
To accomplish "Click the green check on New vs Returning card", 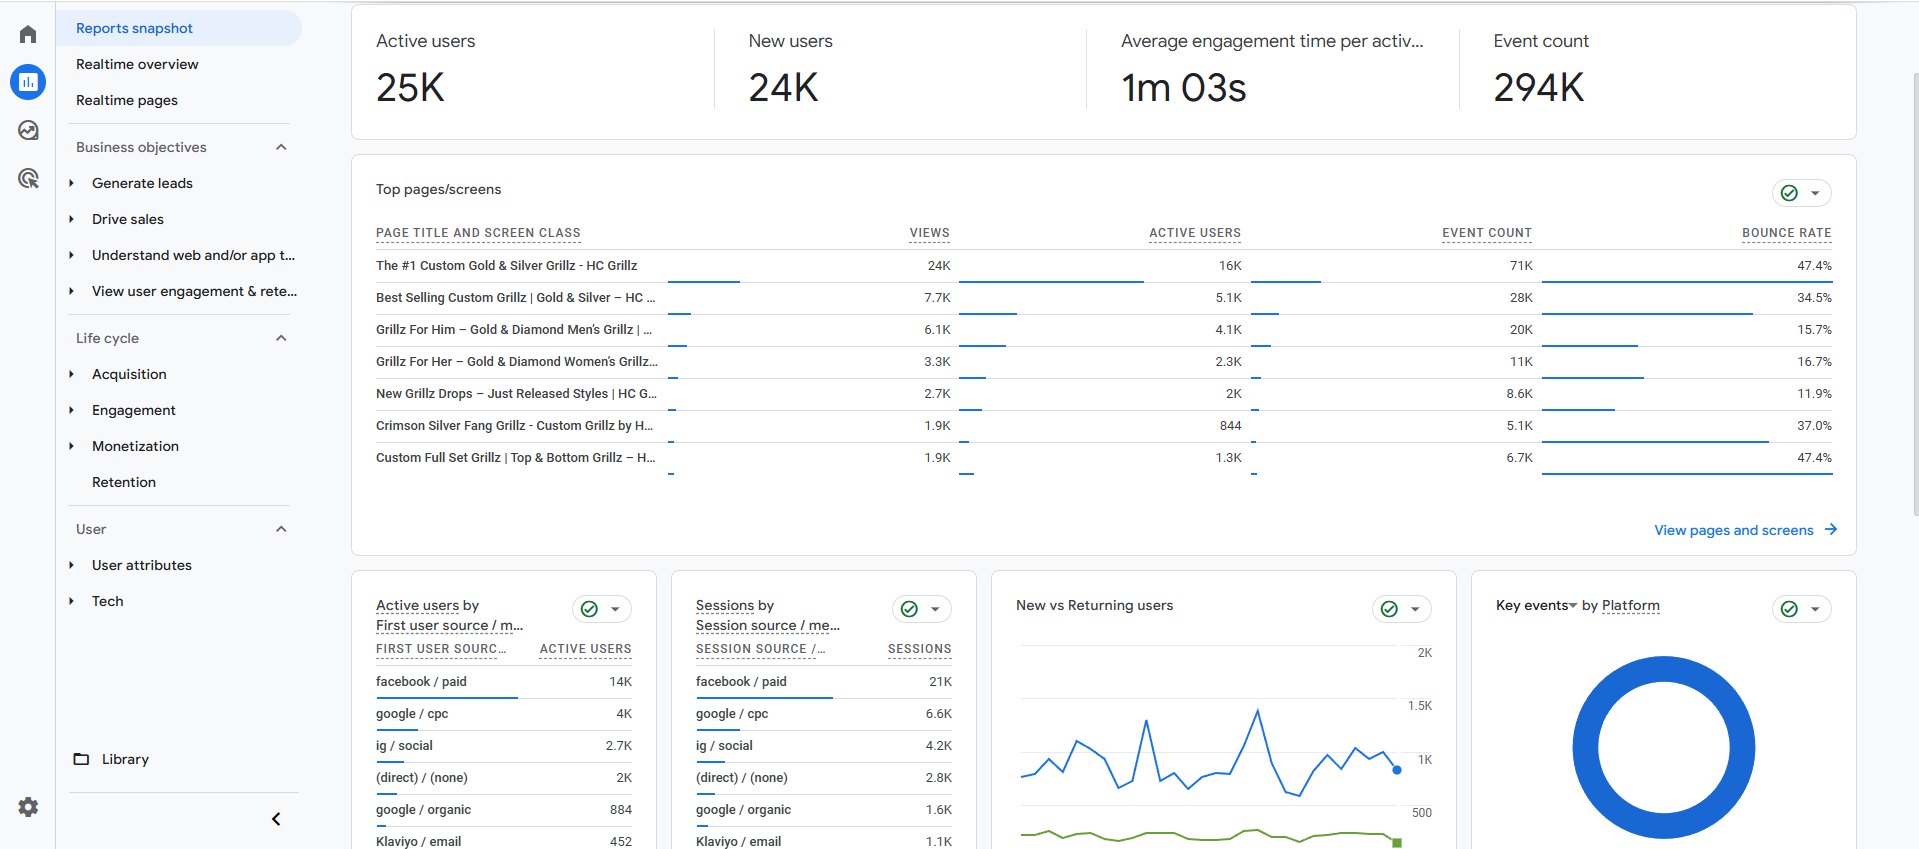I will 1389,609.
